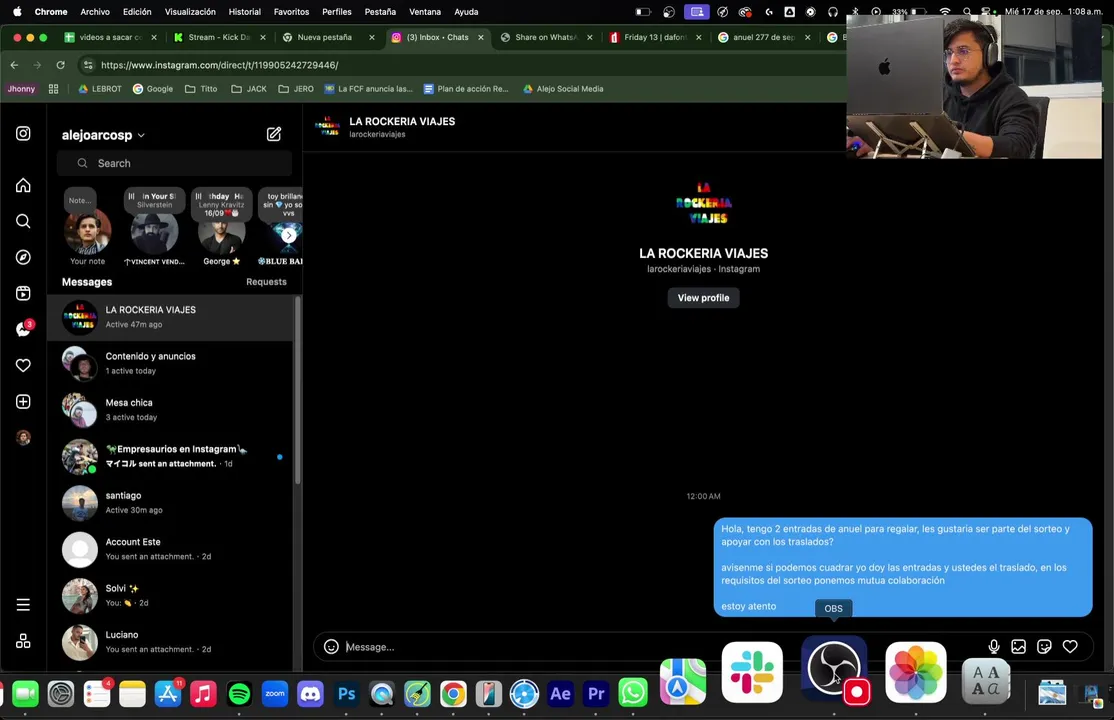Go back in Chrome history
The width and height of the screenshot is (1114, 720).
coord(14,65)
